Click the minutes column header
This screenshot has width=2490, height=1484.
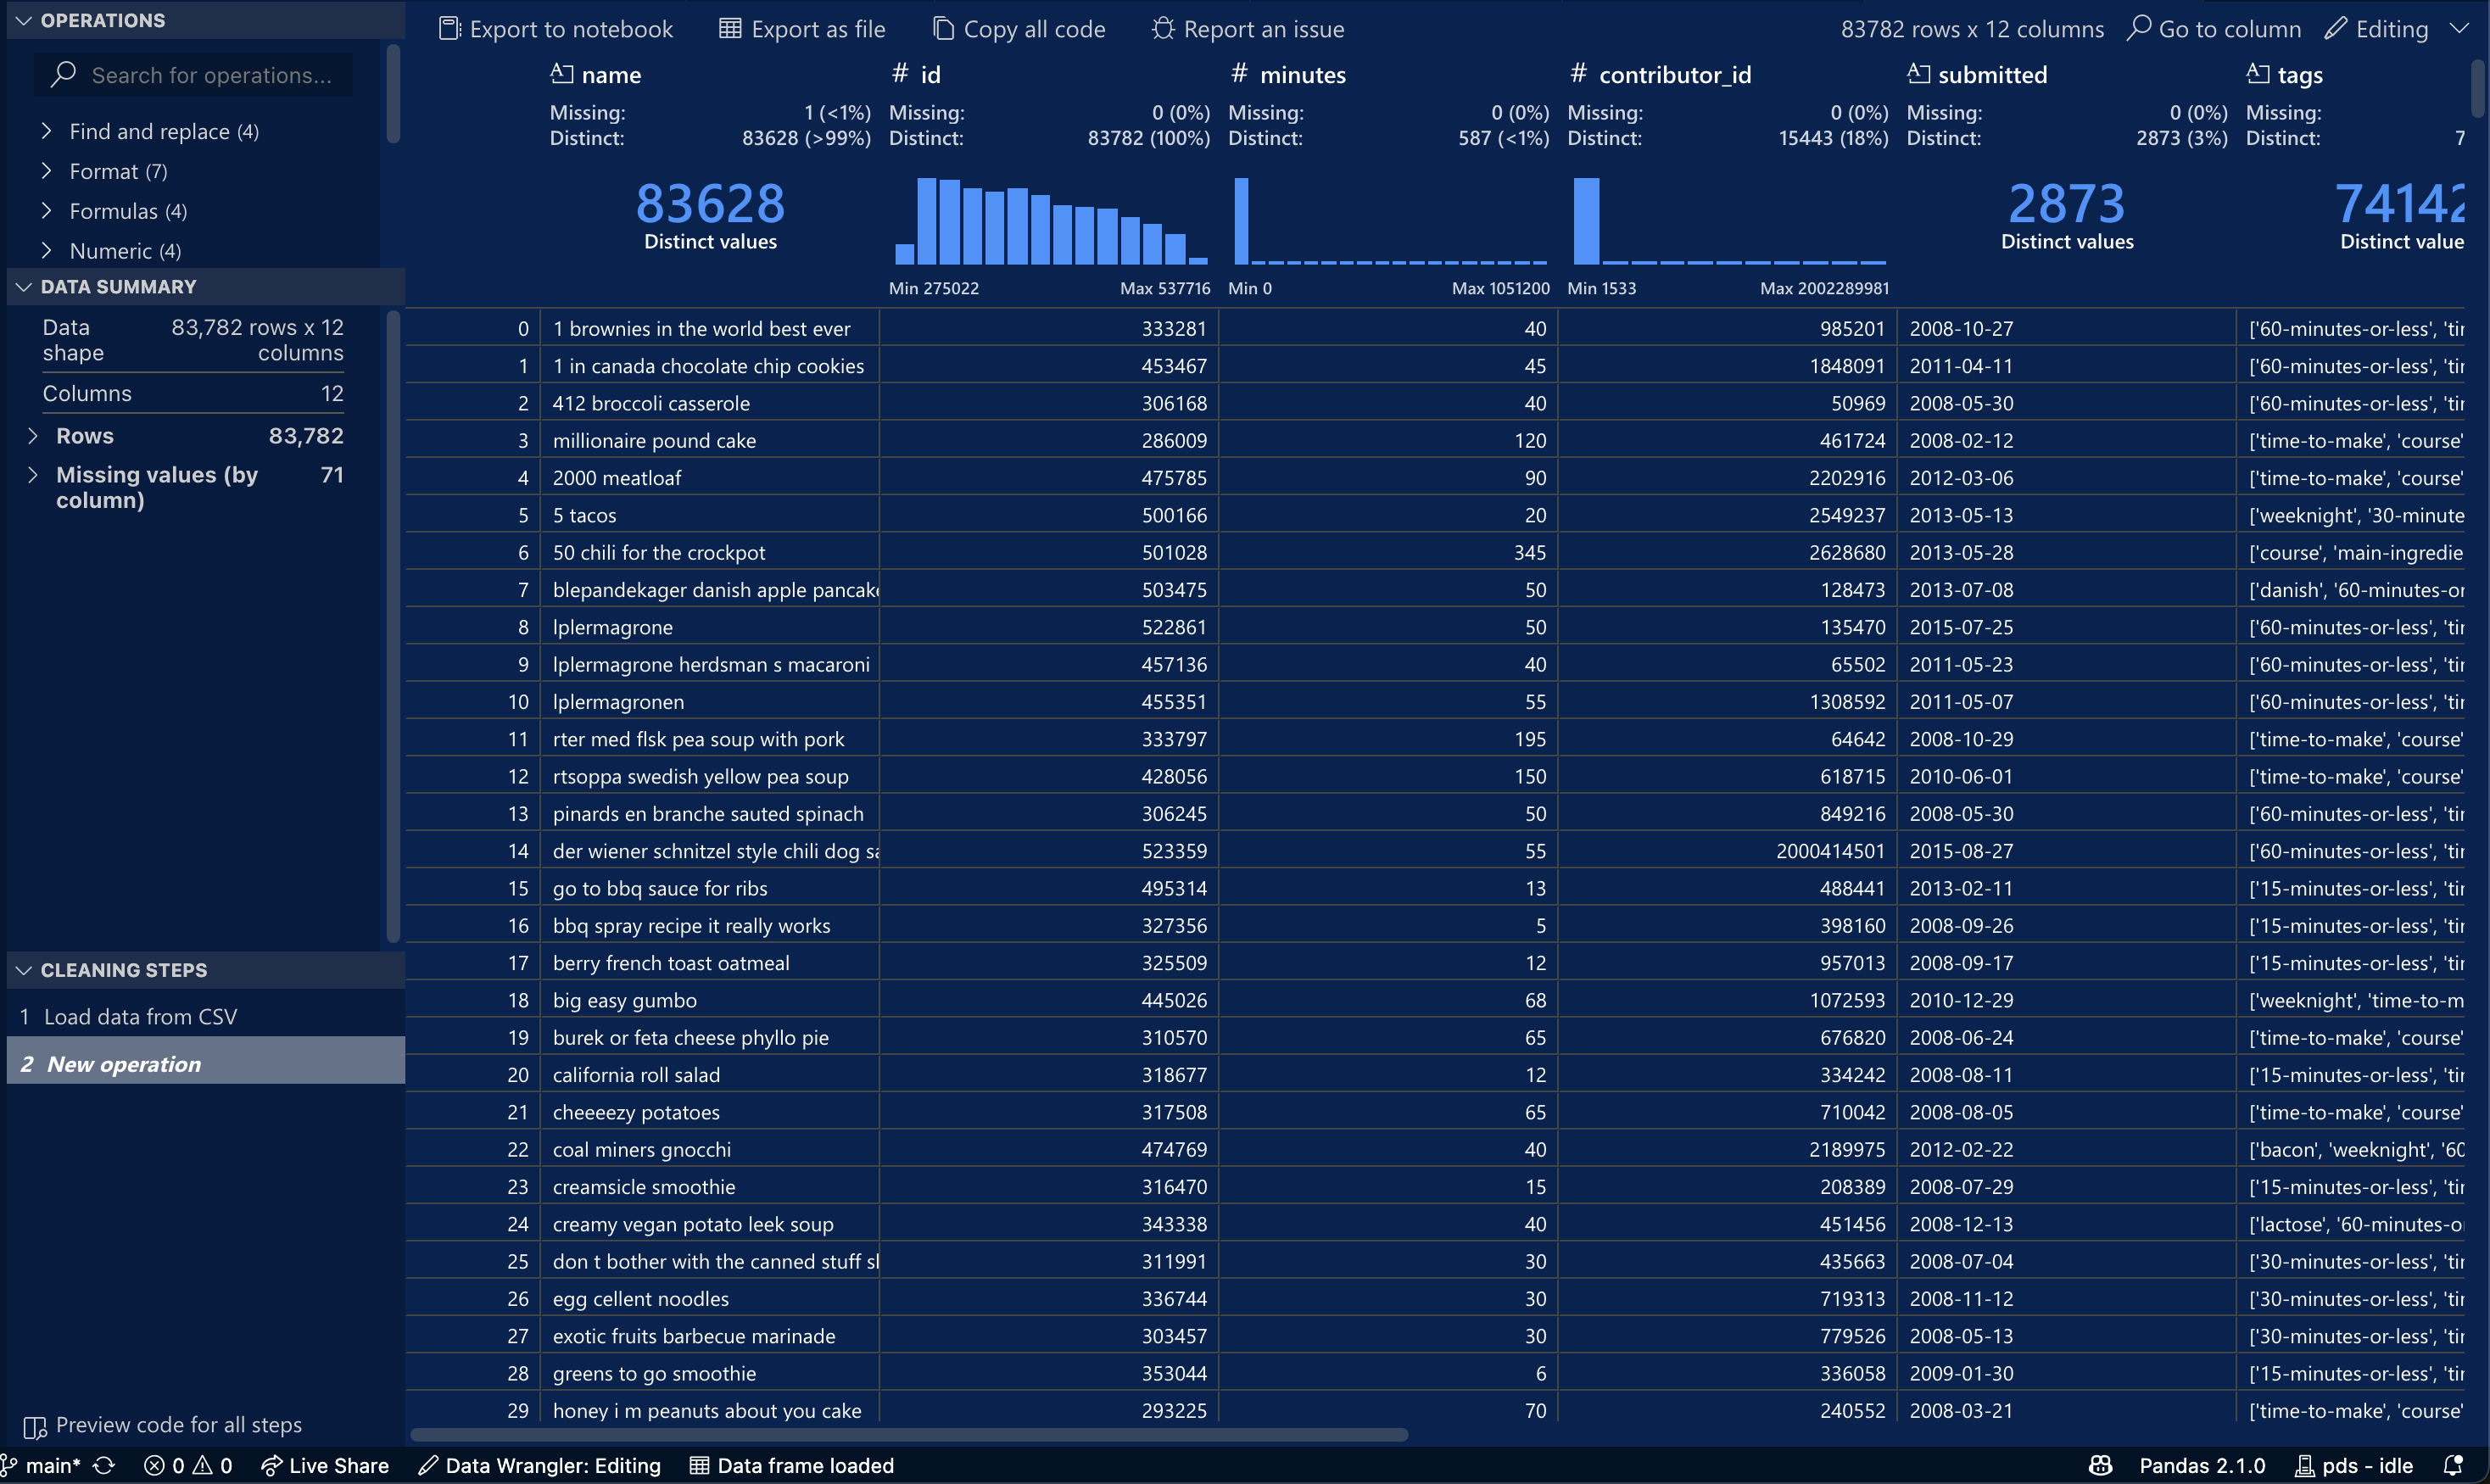[x=1302, y=75]
